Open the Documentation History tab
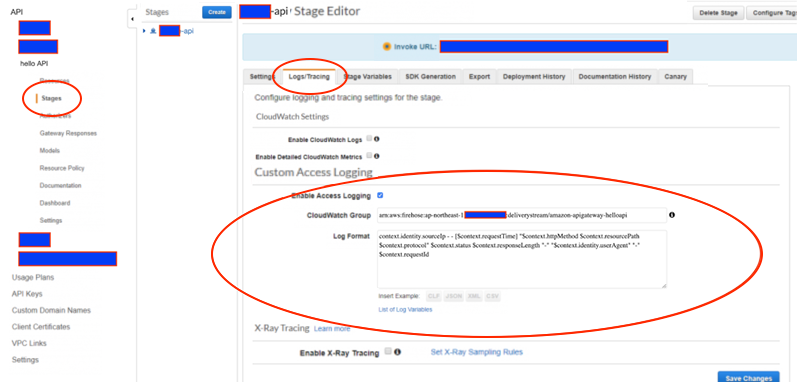Screen dimensions: 797x382 [615, 77]
